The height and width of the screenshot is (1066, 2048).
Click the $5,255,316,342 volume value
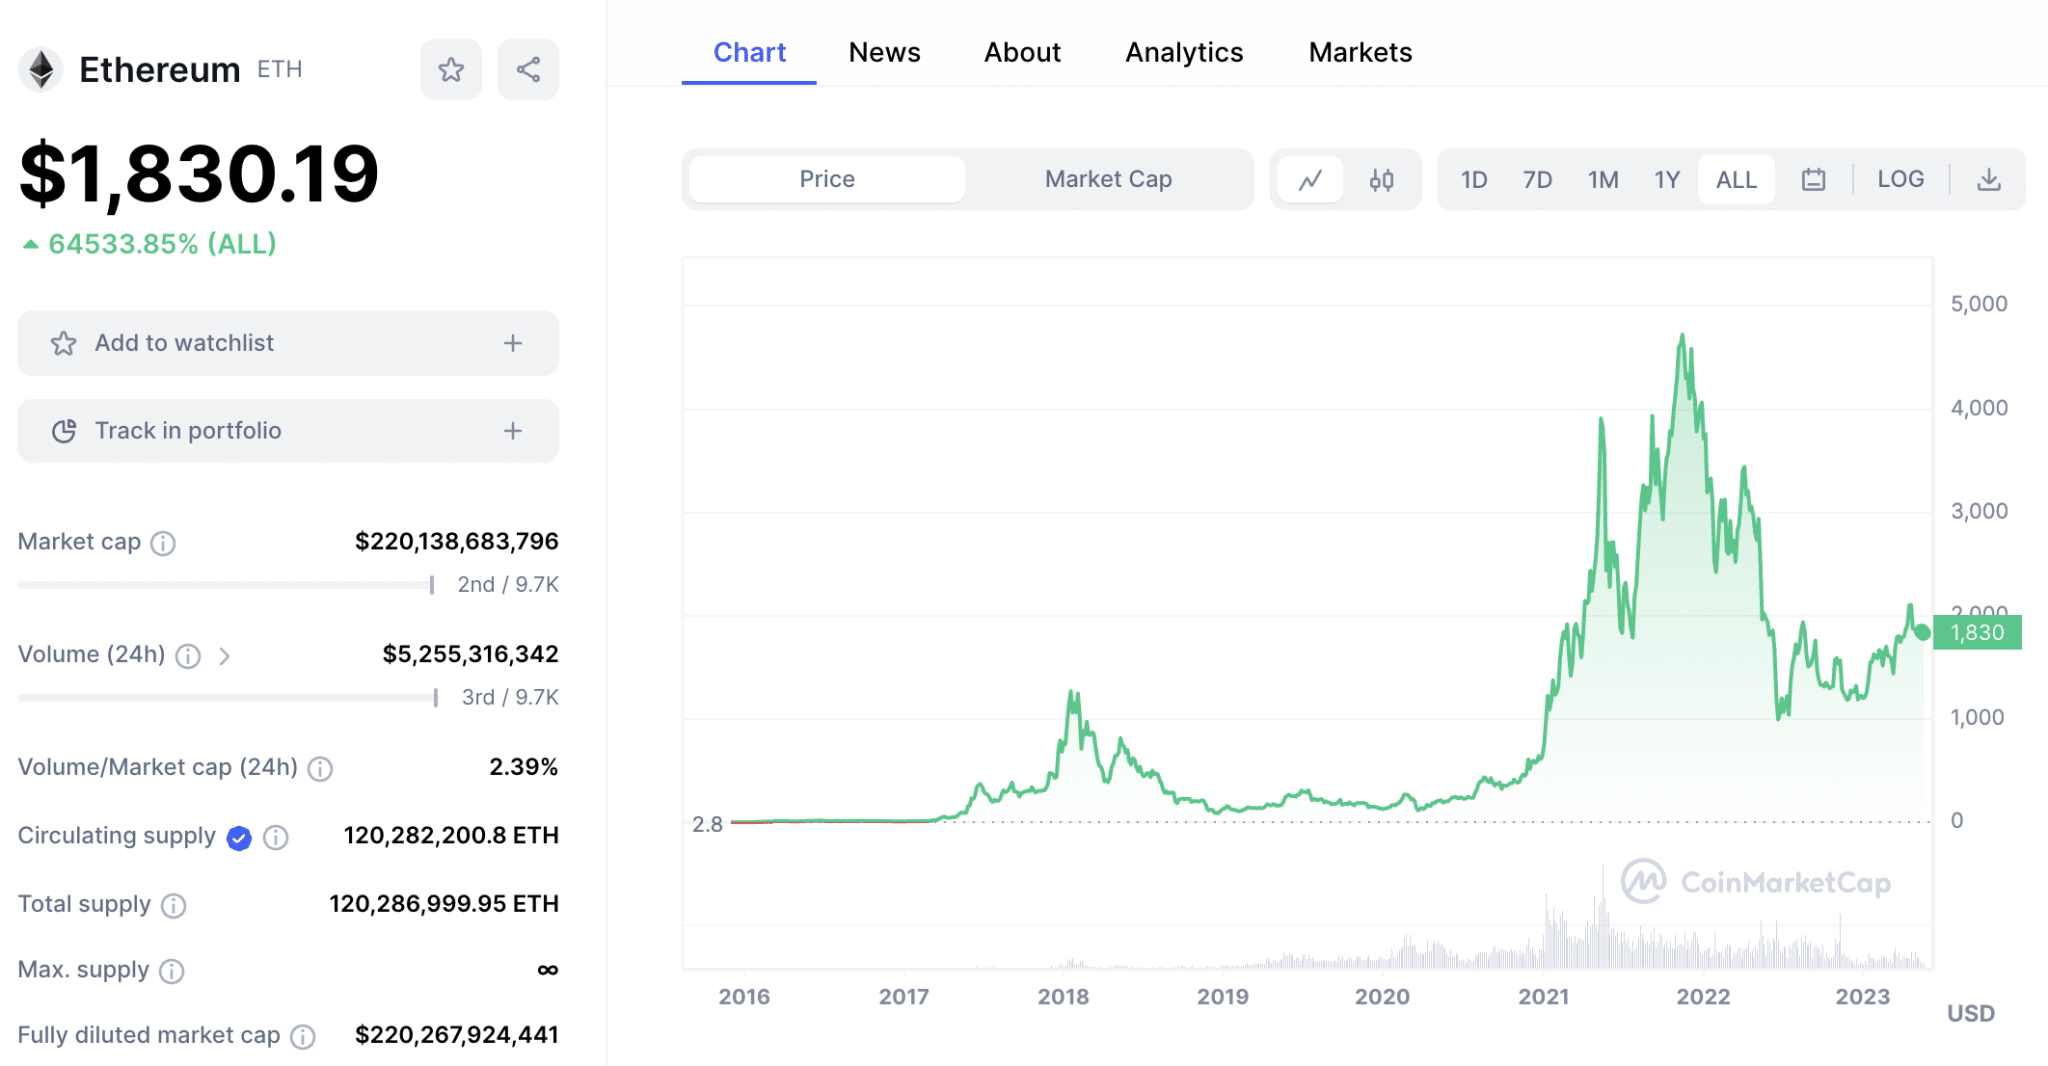(470, 654)
